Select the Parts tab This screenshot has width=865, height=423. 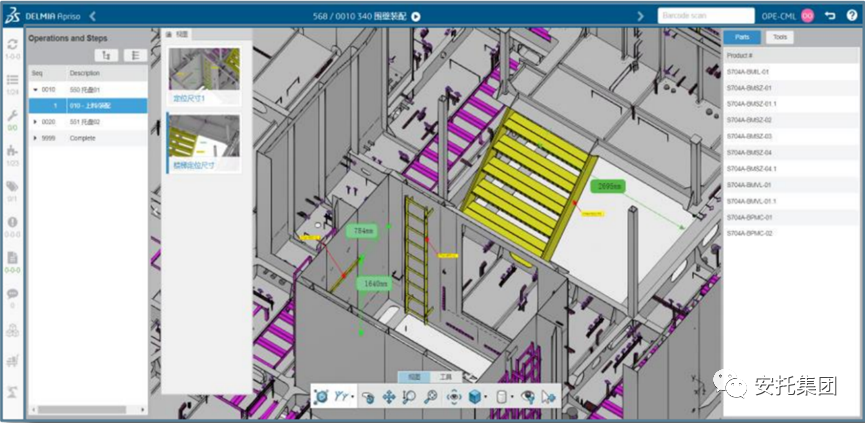click(x=742, y=37)
